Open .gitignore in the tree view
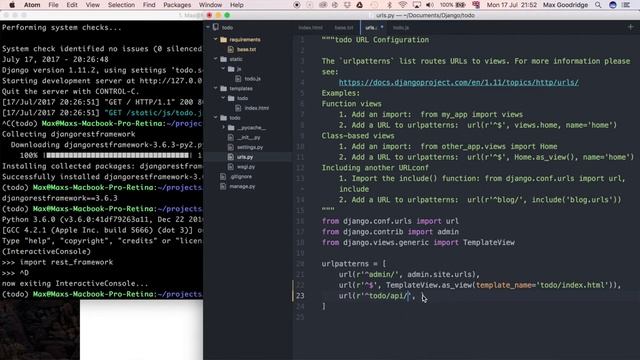 241,177
